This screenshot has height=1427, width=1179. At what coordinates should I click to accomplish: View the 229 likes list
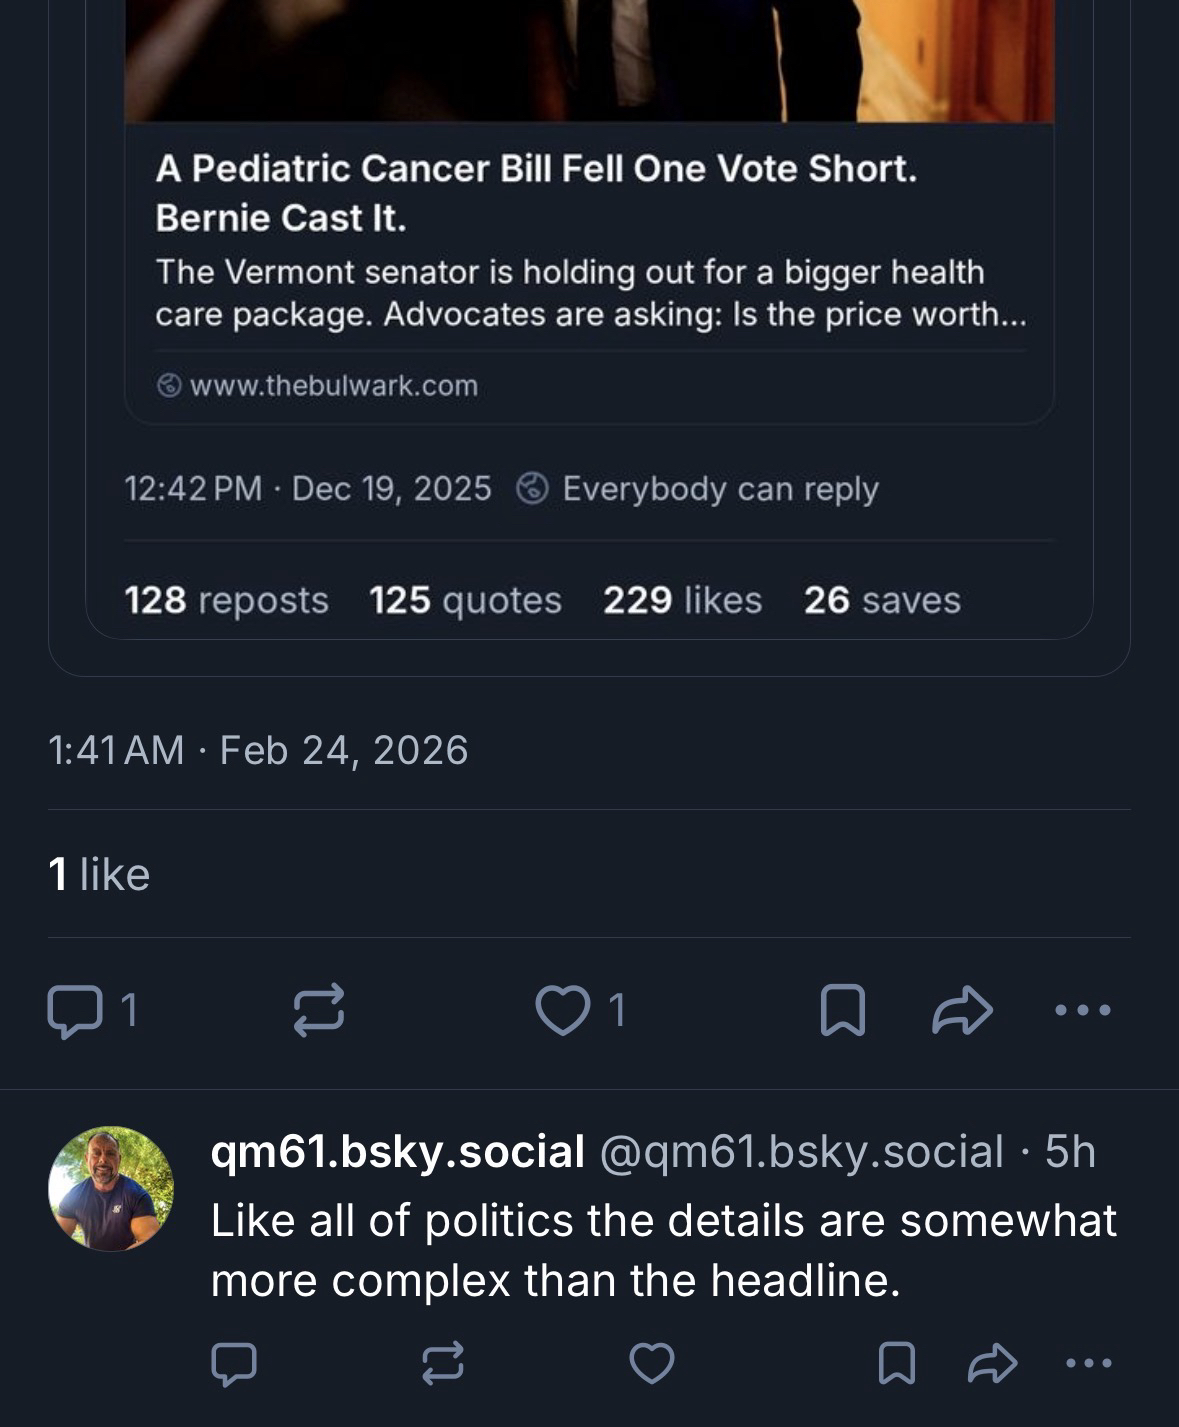[x=682, y=600]
